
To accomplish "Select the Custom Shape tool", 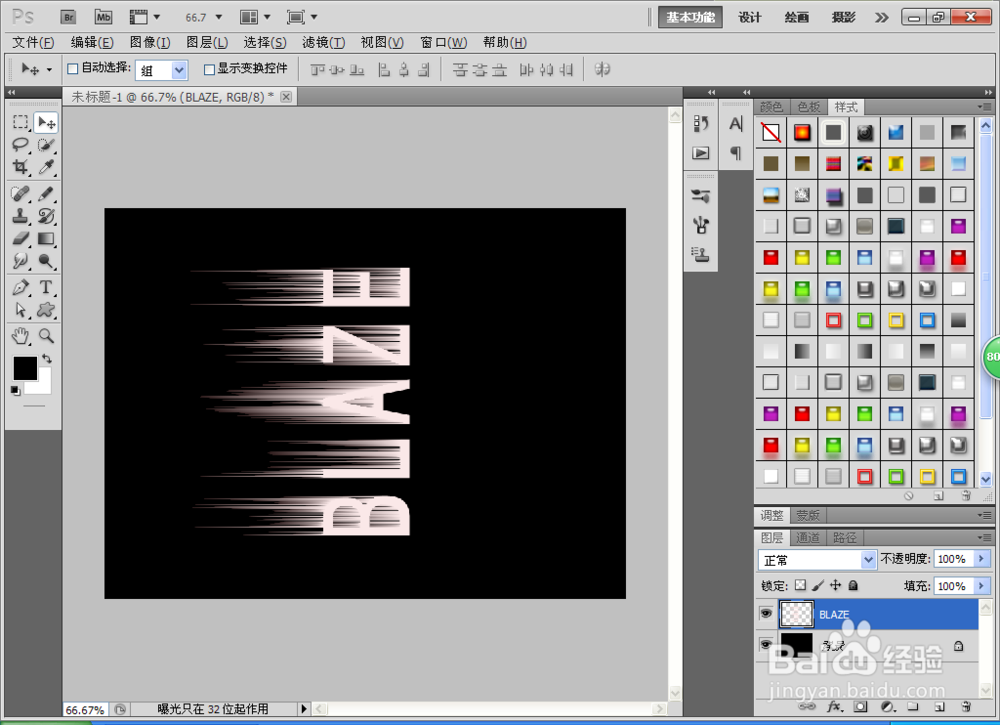I will coord(46,310).
